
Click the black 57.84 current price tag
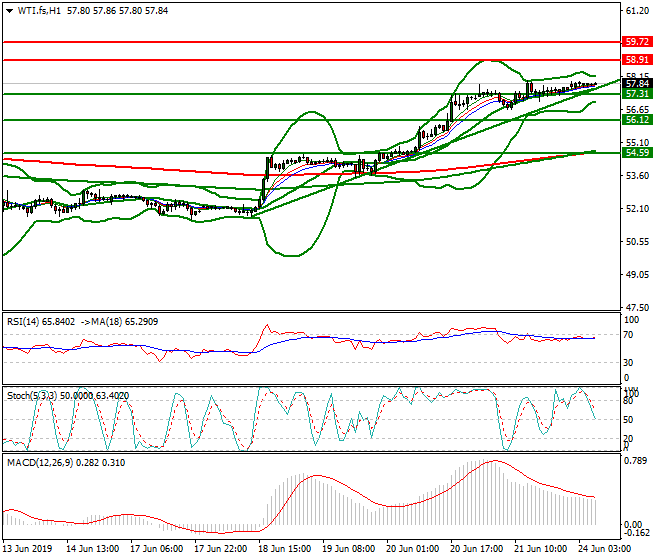pos(636,83)
